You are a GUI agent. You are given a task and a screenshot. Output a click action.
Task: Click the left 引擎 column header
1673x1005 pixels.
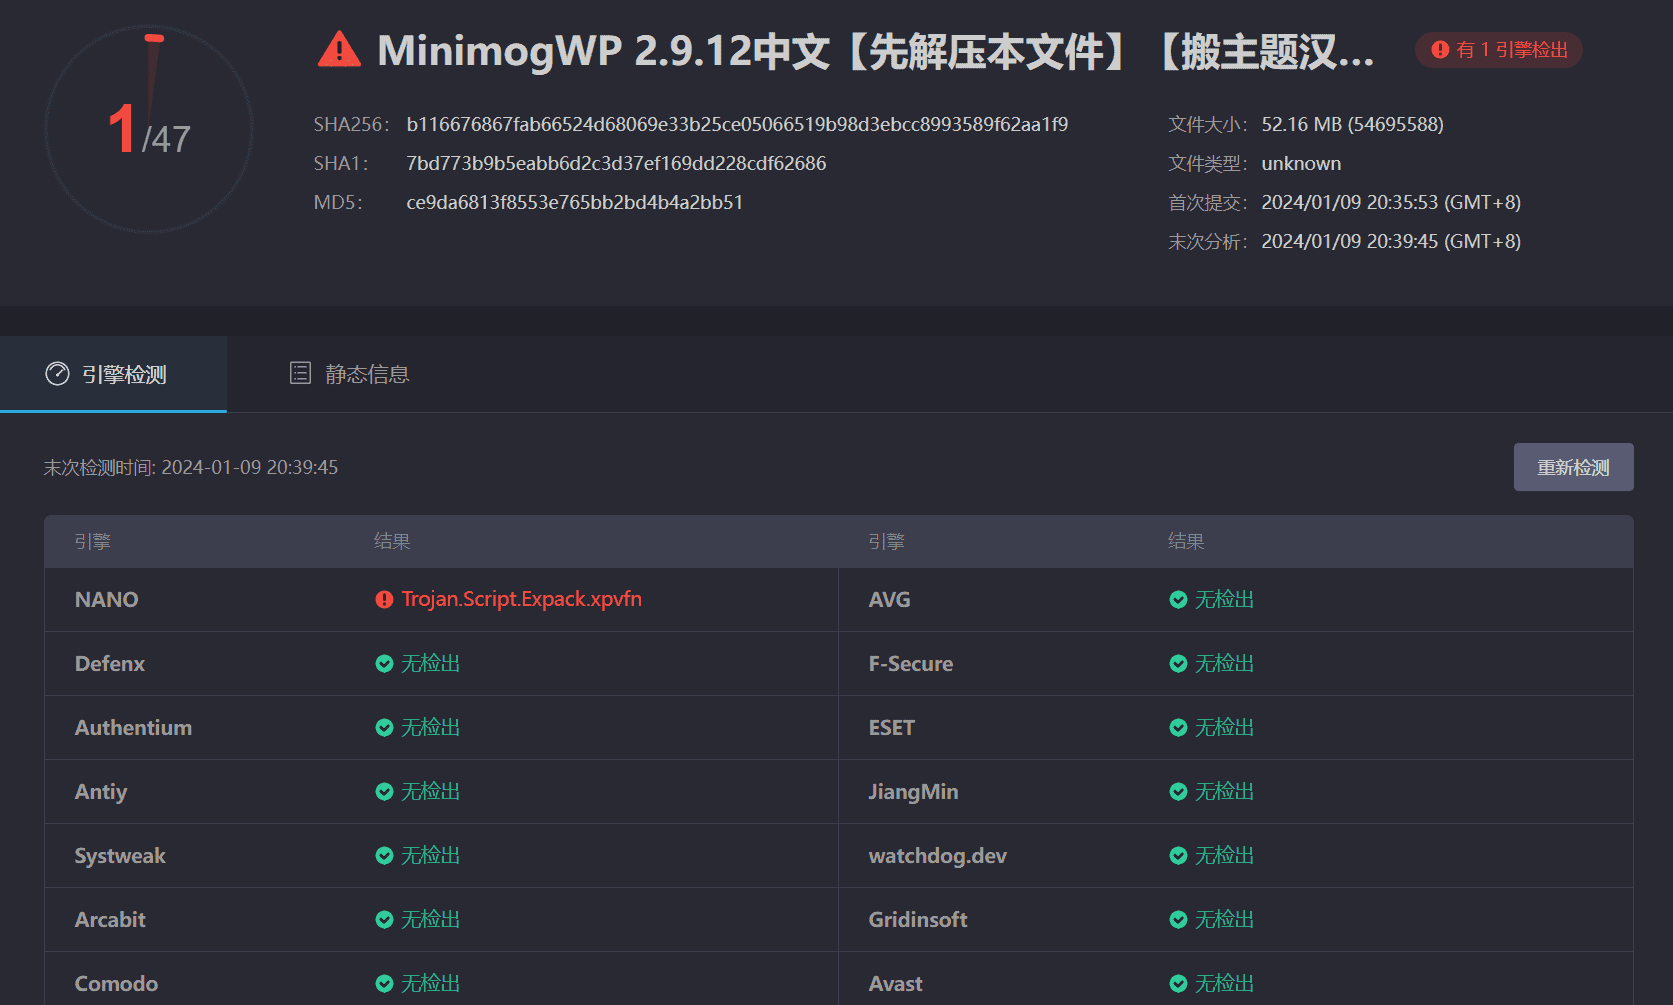click(x=93, y=541)
